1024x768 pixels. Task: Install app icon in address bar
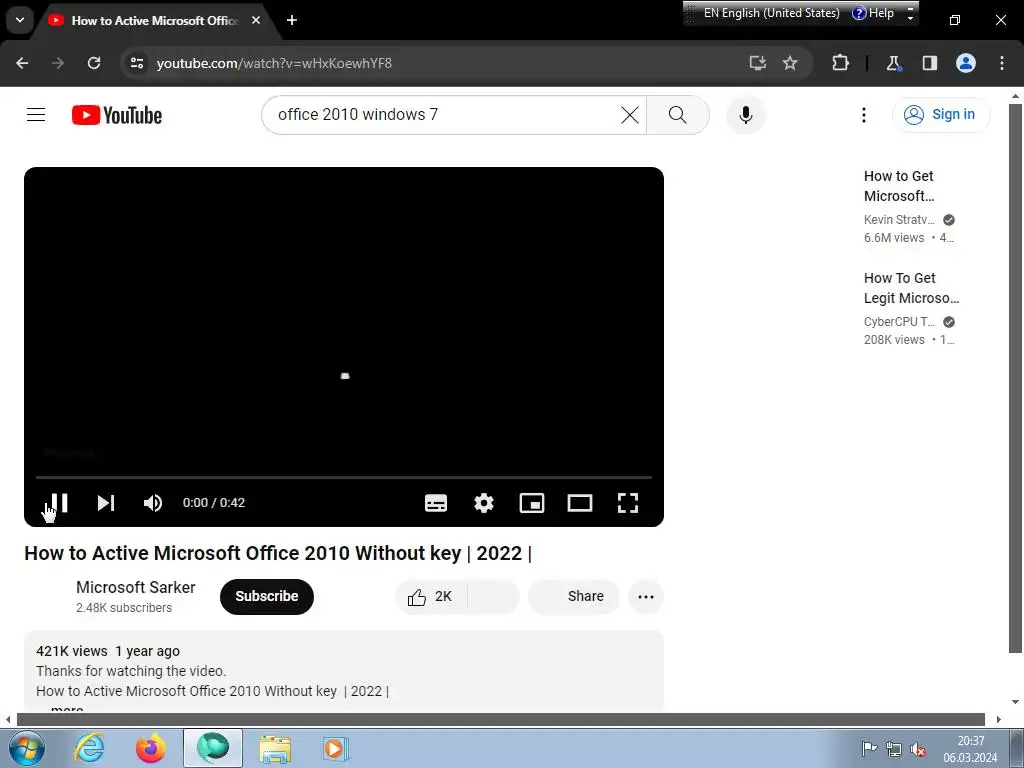pyautogui.click(x=758, y=63)
